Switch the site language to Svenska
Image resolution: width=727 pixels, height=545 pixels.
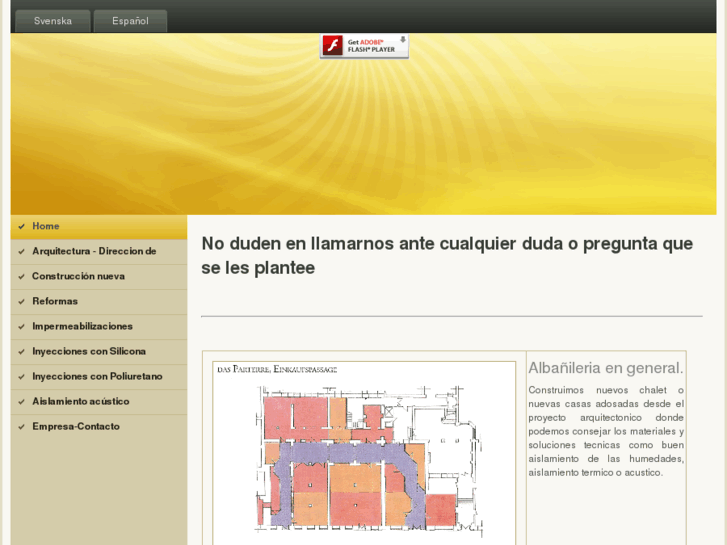point(53,21)
